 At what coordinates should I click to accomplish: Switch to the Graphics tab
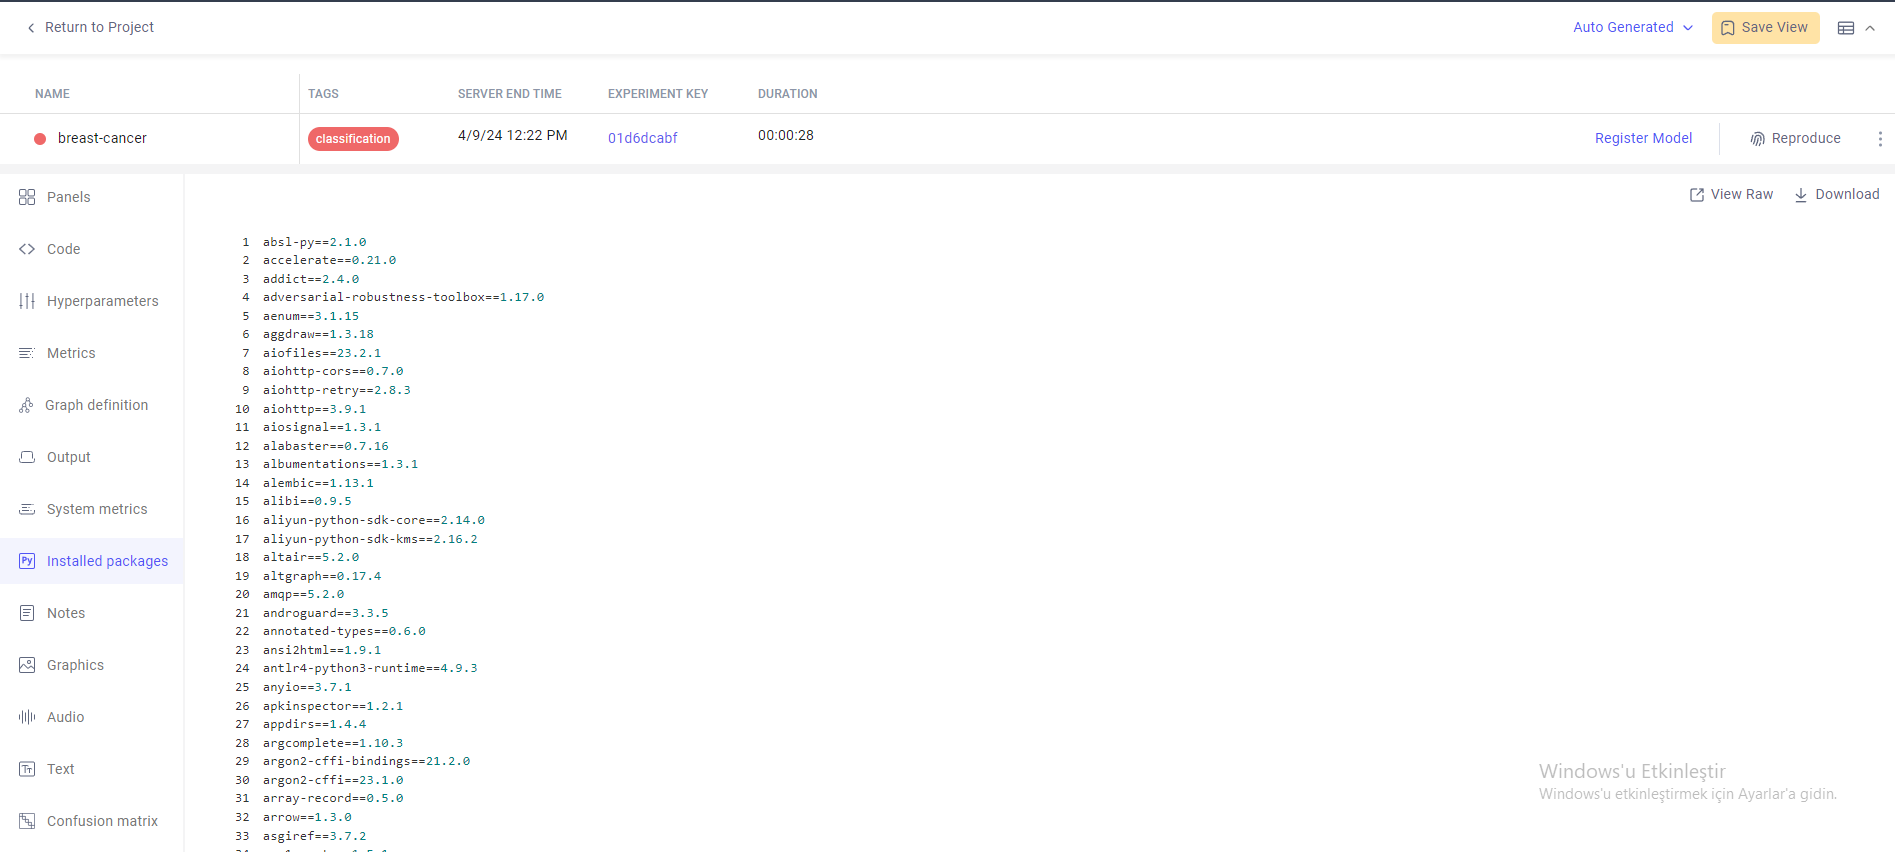pos(92,665)
